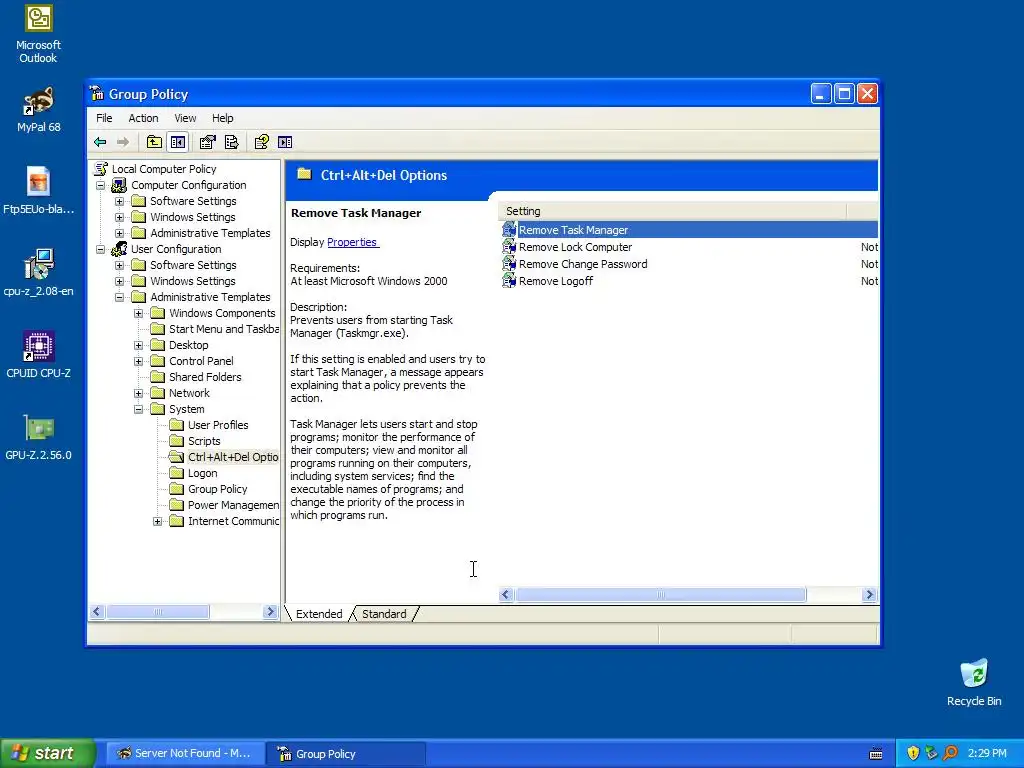Image resolution: width=1024 pixels, height=768 pixels.
Task: Click the orange magnifier tray icon
Action: [950, 753]
